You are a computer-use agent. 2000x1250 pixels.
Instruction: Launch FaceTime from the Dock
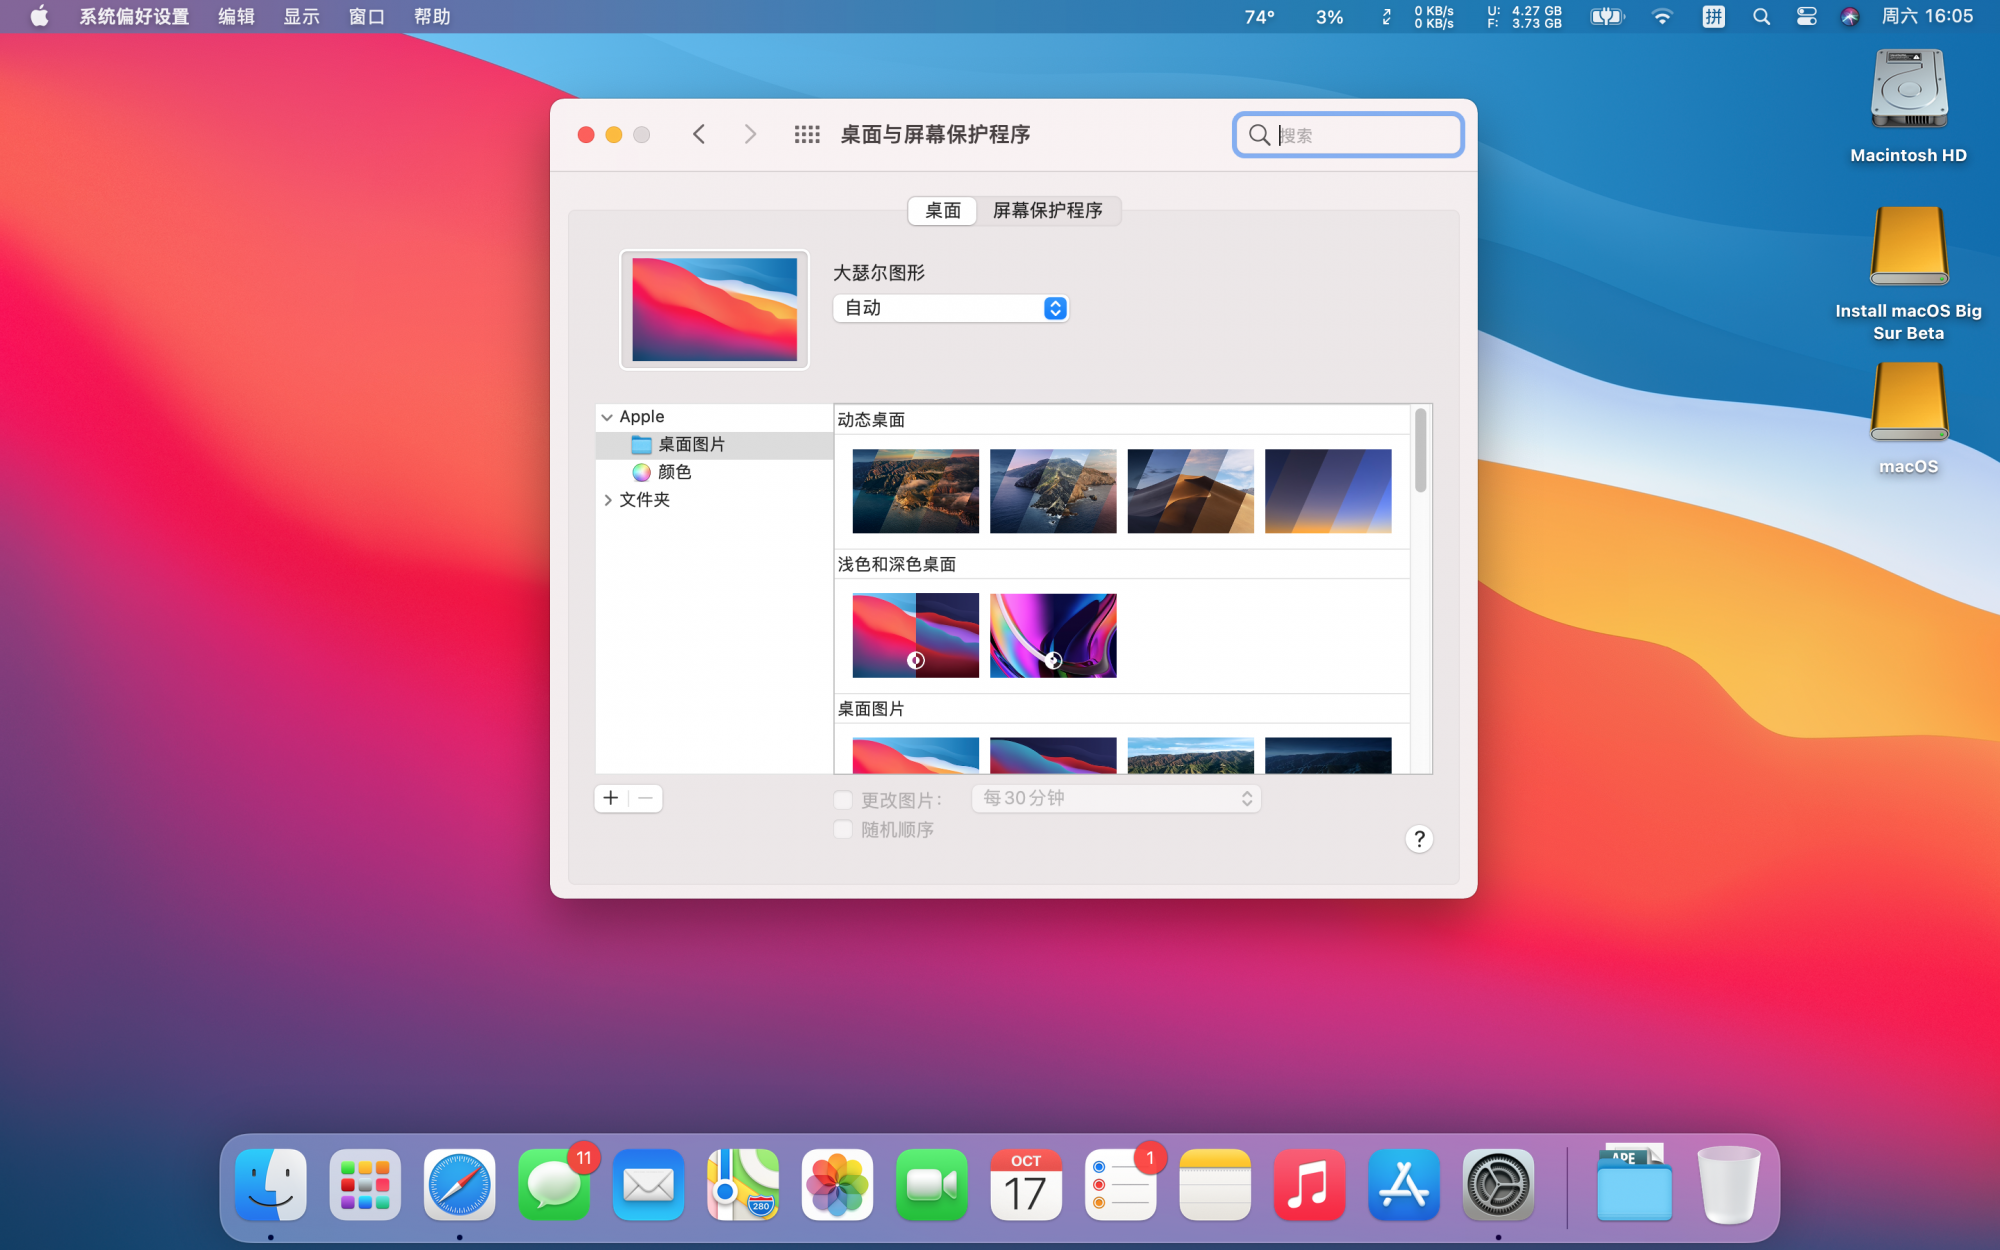[932, 1185]
